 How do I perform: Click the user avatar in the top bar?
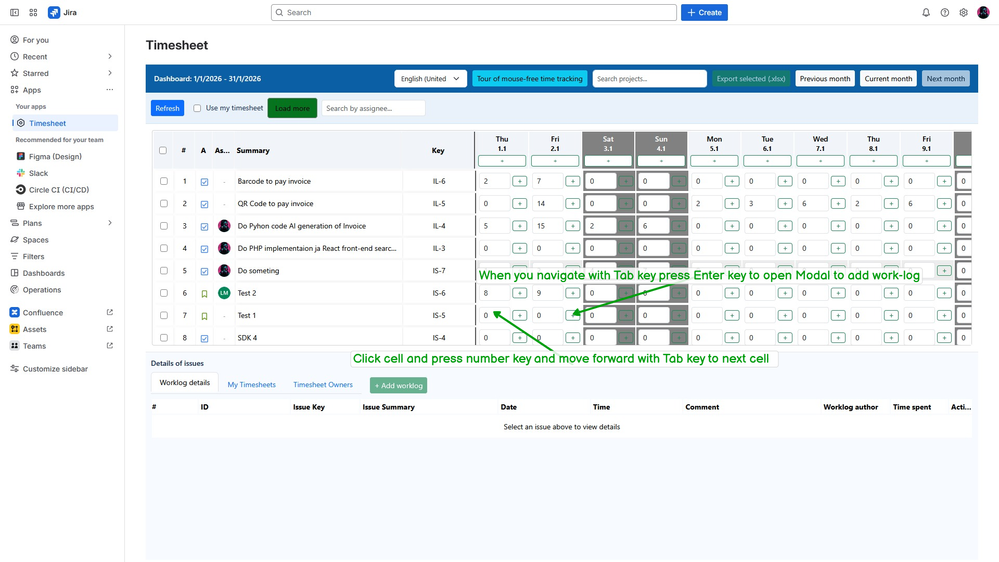[983, 13]
